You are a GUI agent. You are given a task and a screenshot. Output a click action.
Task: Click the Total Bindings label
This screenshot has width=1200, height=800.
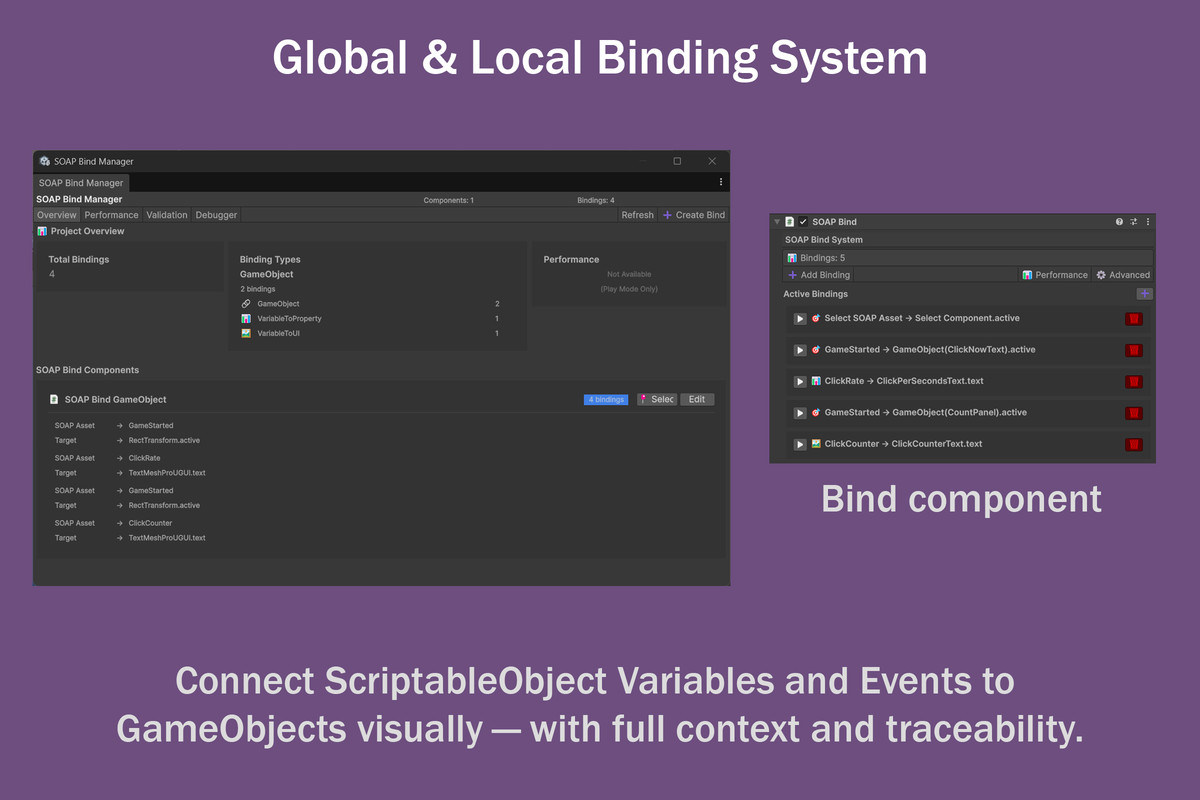pyautogui.click(x=79, y=259)
